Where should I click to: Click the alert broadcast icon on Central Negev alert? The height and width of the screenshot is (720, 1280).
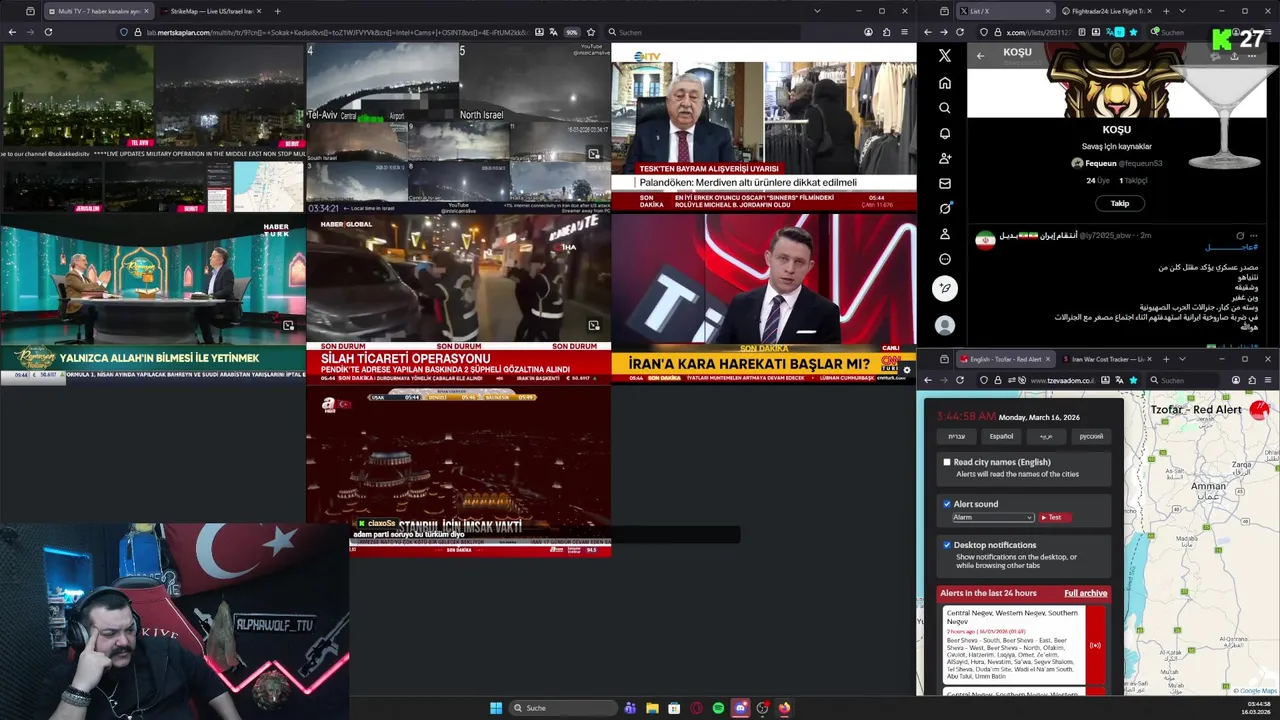pyautogui.click(x=1095, y=645)
